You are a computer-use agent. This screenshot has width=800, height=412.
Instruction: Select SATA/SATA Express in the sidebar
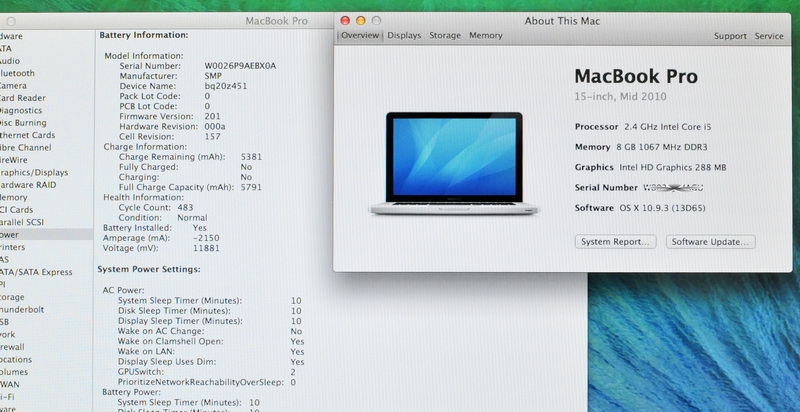point(36,272)
